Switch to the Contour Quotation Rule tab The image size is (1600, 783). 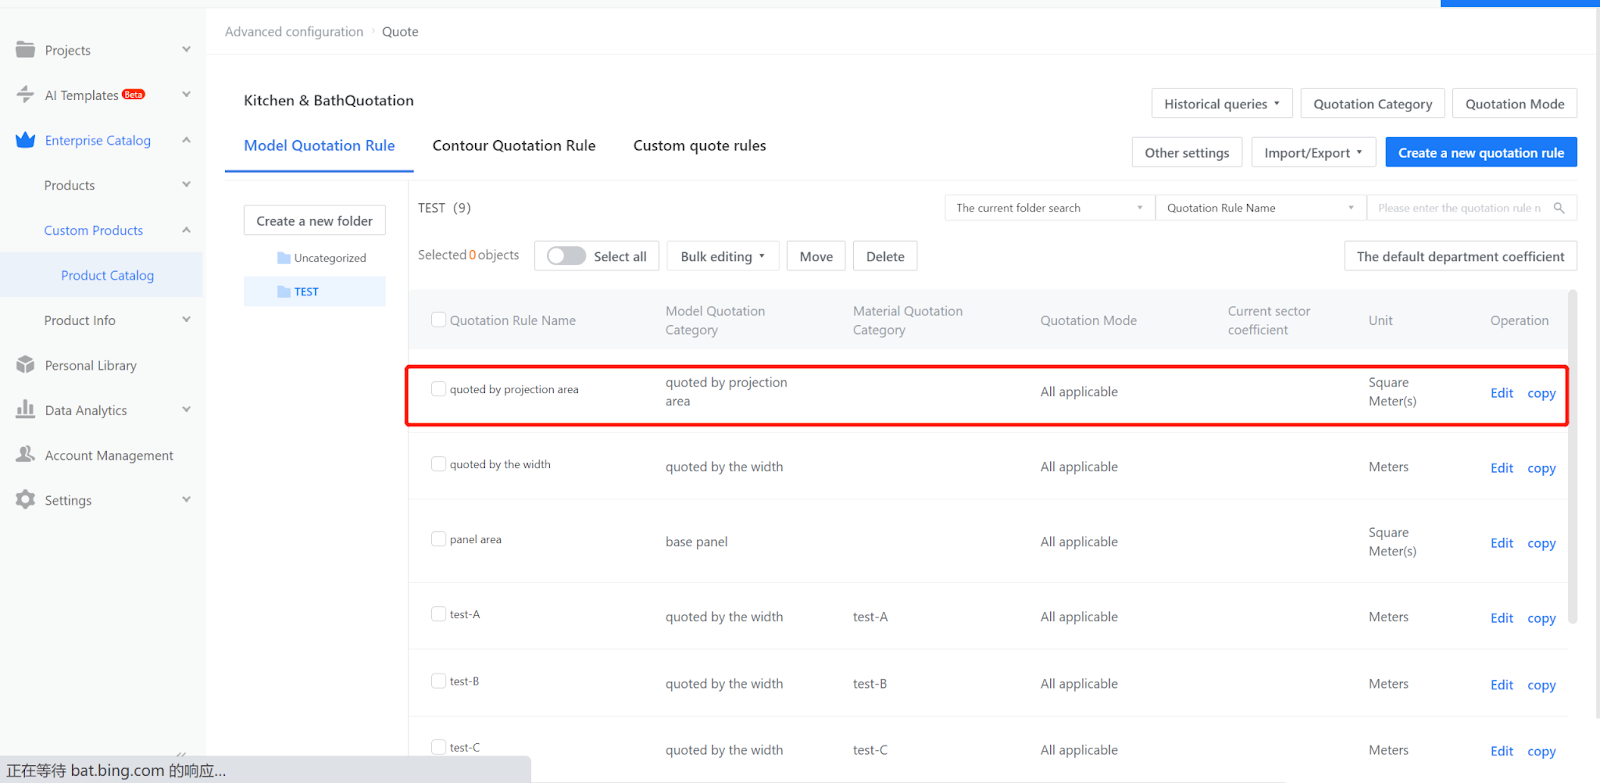click(x=514, y=146)
